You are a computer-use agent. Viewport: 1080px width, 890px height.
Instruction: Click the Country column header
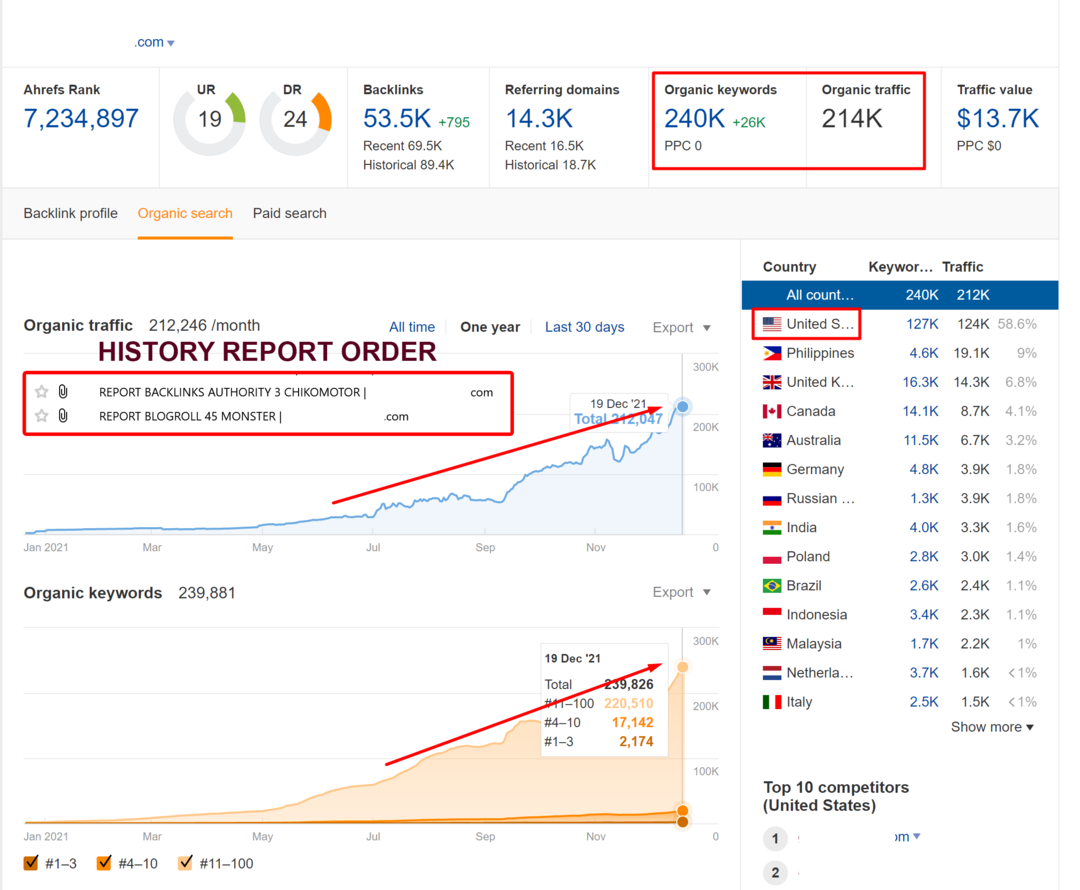(789, 267)
